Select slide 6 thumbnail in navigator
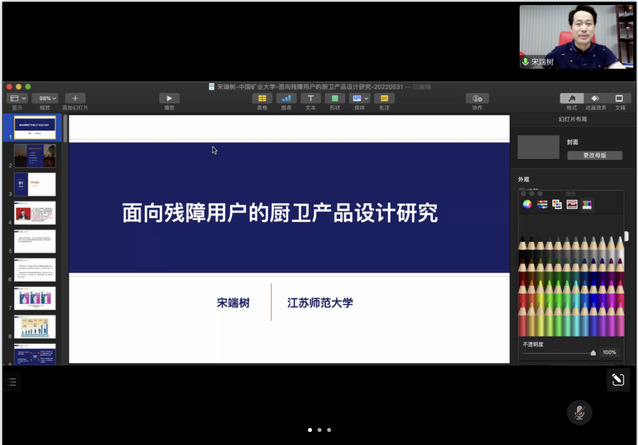Viewport: 638px width, 445px height. pyautogui.click(x=35, y=270)
